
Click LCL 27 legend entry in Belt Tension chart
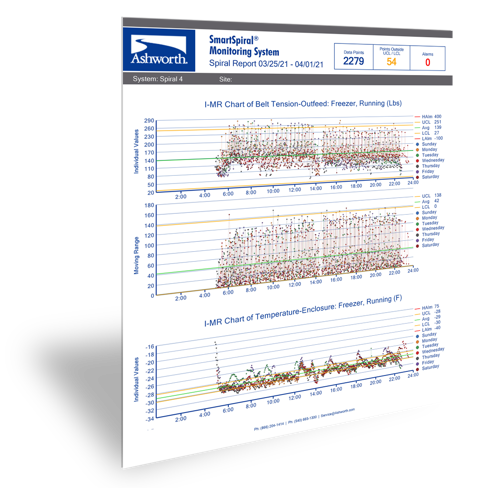(427, 133)
